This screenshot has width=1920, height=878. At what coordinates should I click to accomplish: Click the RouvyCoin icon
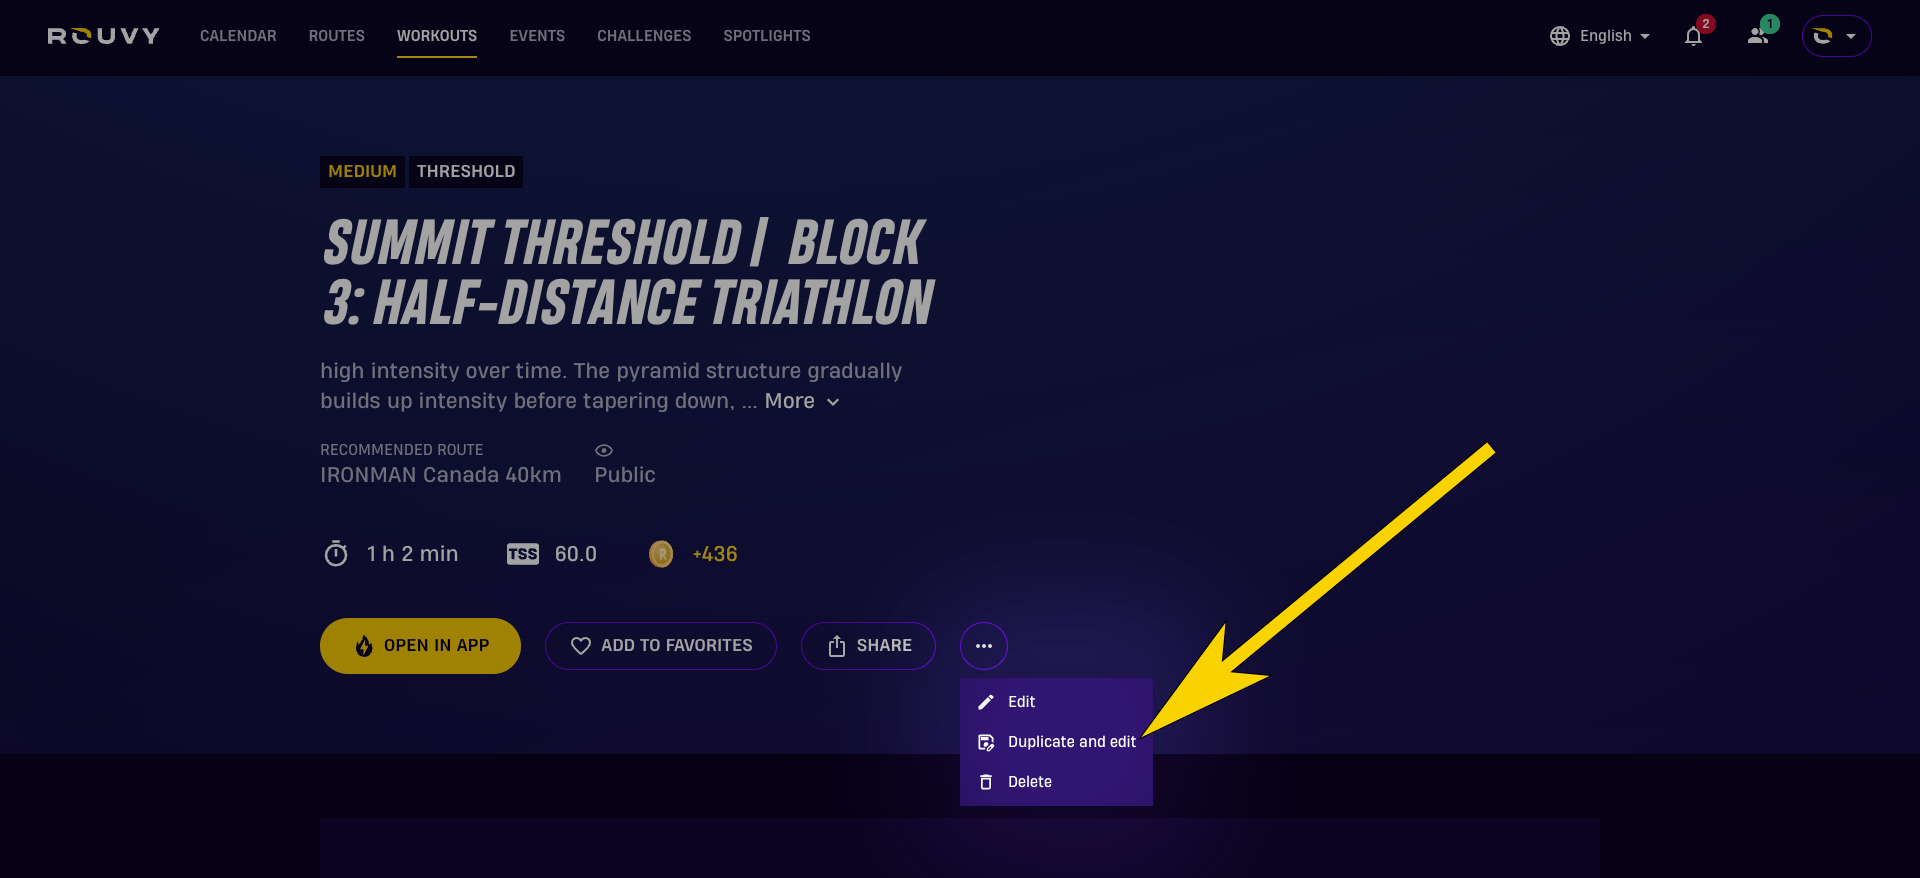point(661,554)
